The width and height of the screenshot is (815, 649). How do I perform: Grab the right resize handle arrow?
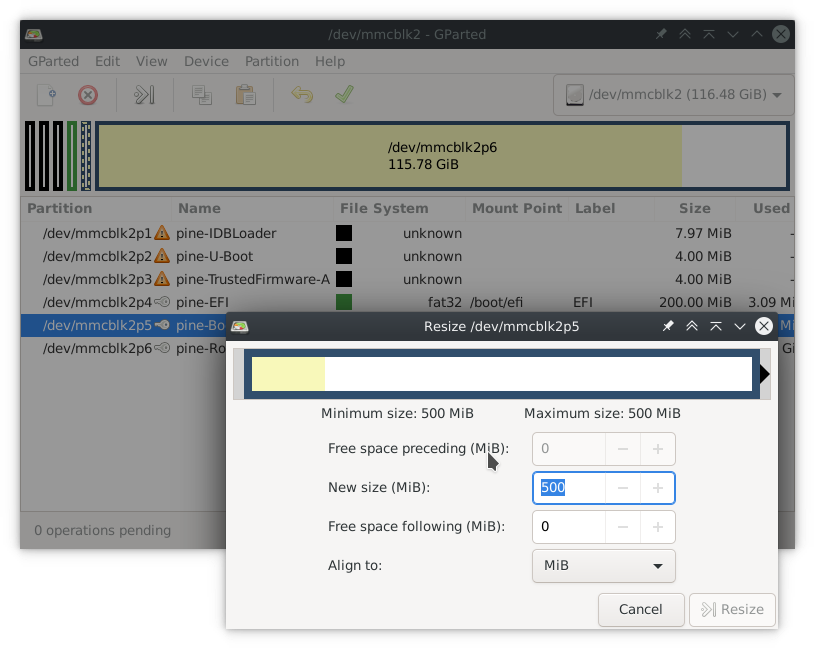click(x=764, y=374)
